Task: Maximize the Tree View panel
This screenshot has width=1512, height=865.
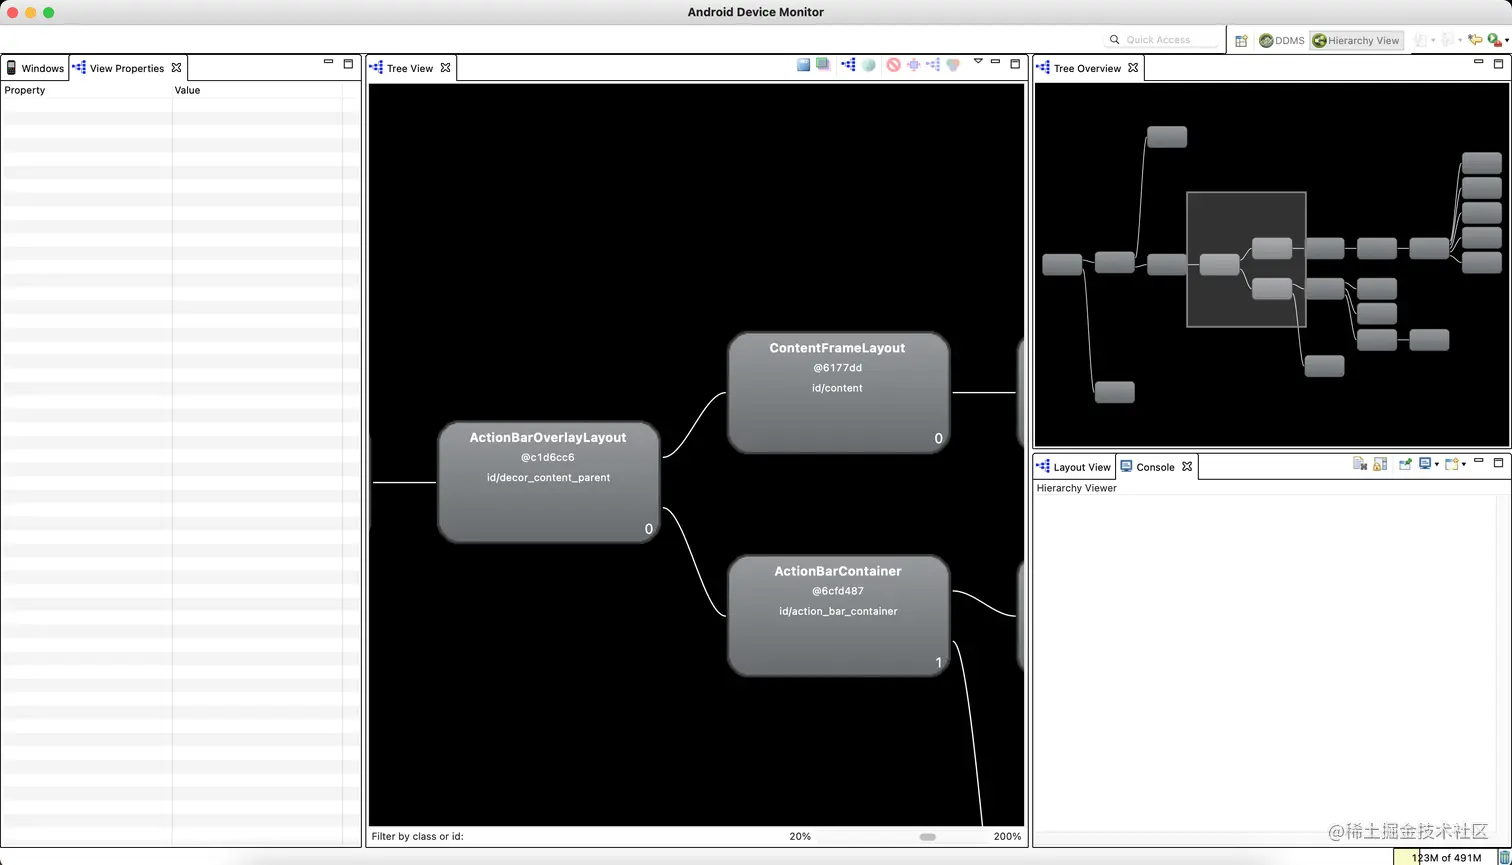Action: coord(1015,63)
